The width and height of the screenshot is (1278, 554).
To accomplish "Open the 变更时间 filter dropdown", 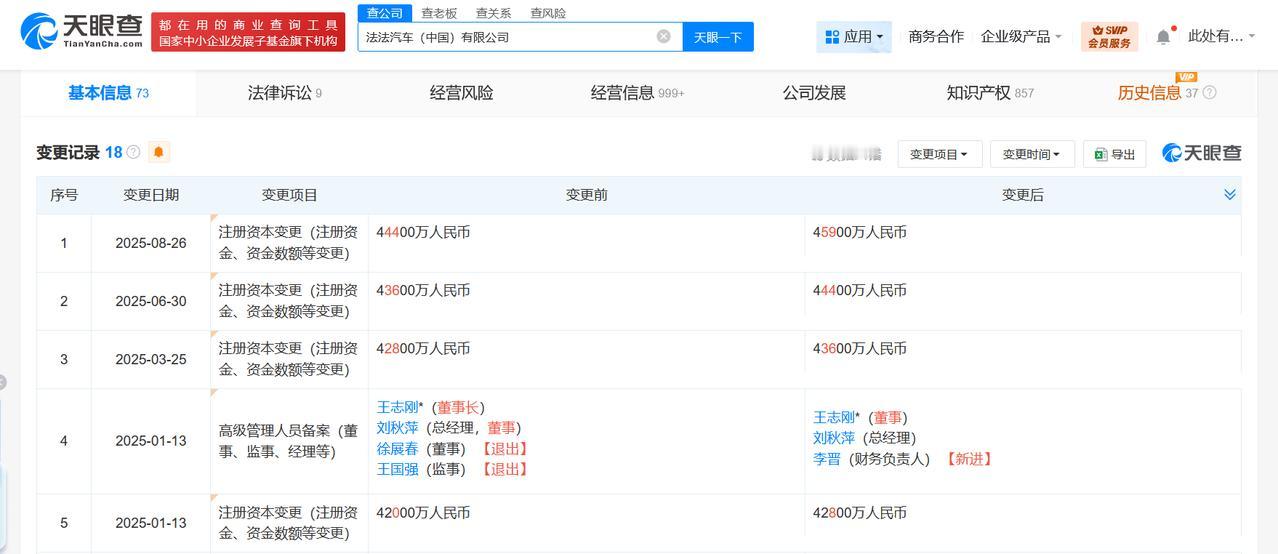I will (x=1032, y=154).
